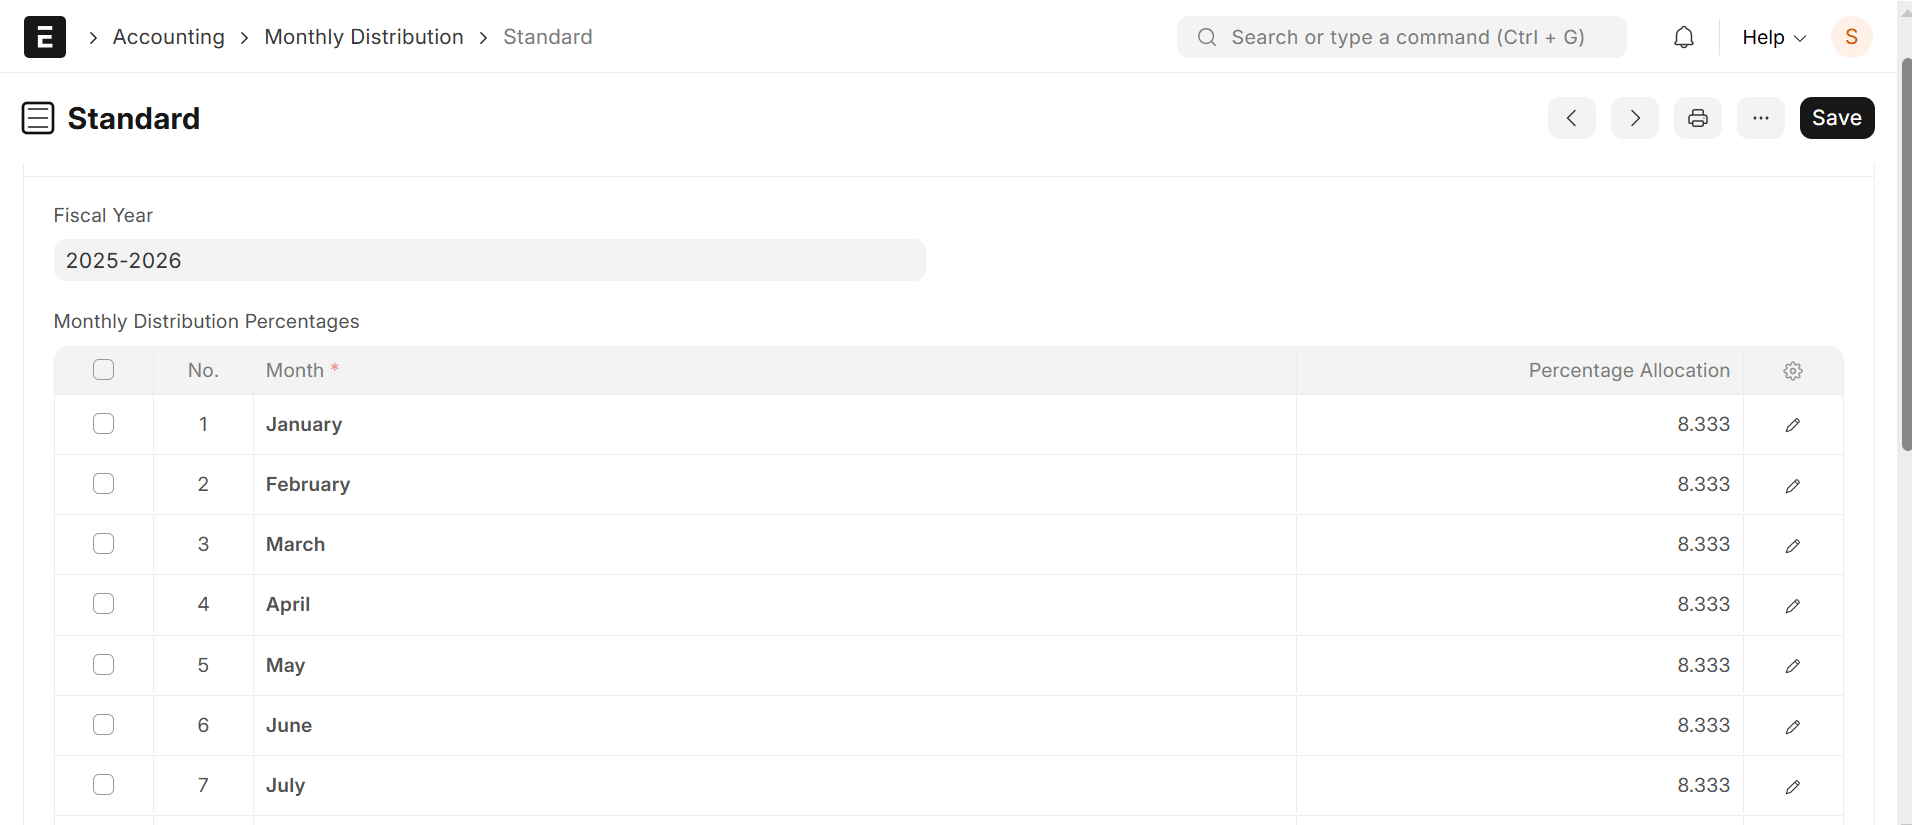This screenshot has height=825, width=1912.
Task: Open the user avatar menu
Action: [x=1851, y=37]
